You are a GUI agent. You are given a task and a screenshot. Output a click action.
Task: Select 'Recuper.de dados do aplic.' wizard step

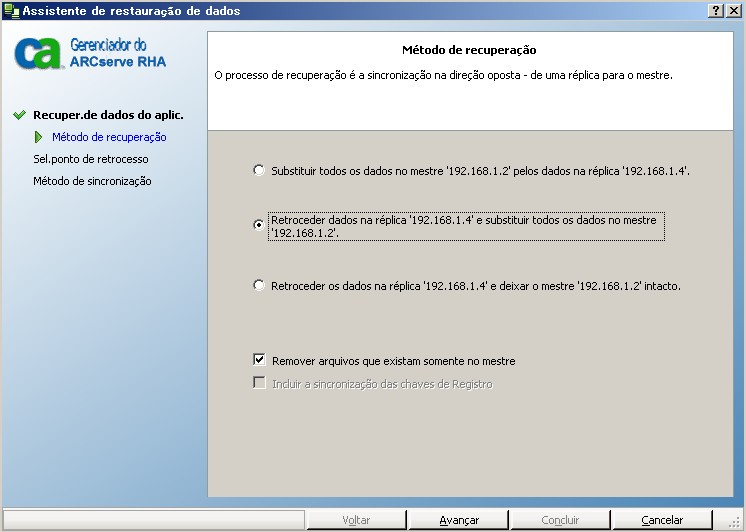[108, 115]
